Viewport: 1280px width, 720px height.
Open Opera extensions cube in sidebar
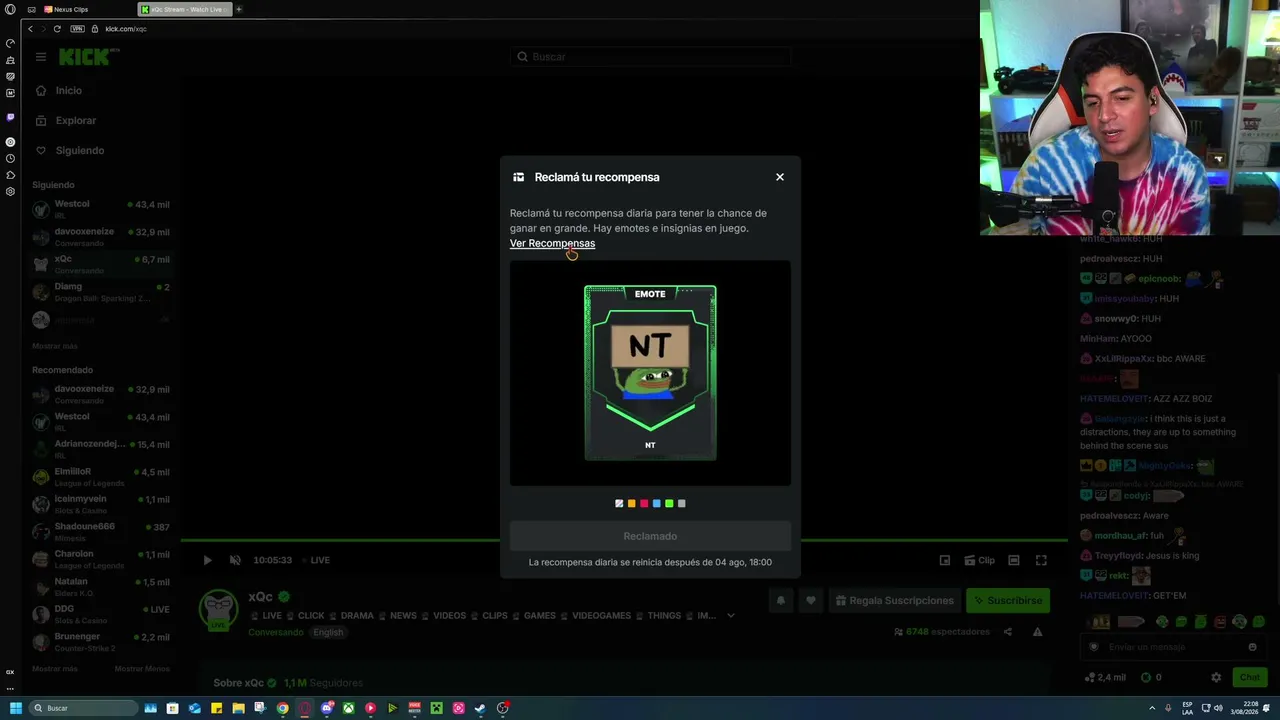click(10, 175)
